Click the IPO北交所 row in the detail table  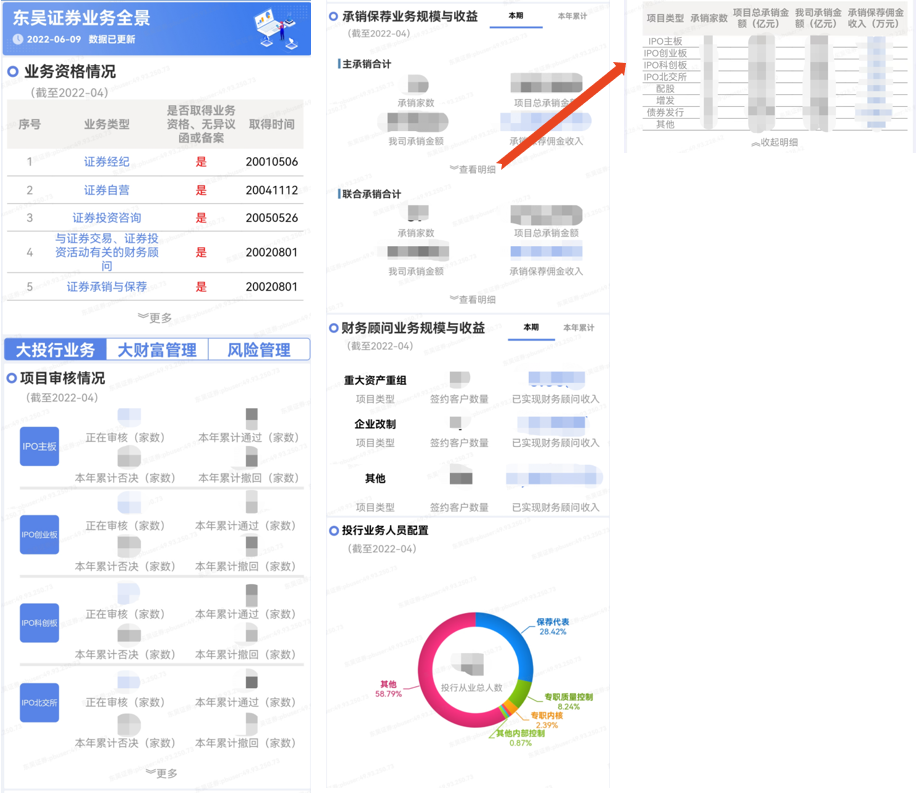775,77
